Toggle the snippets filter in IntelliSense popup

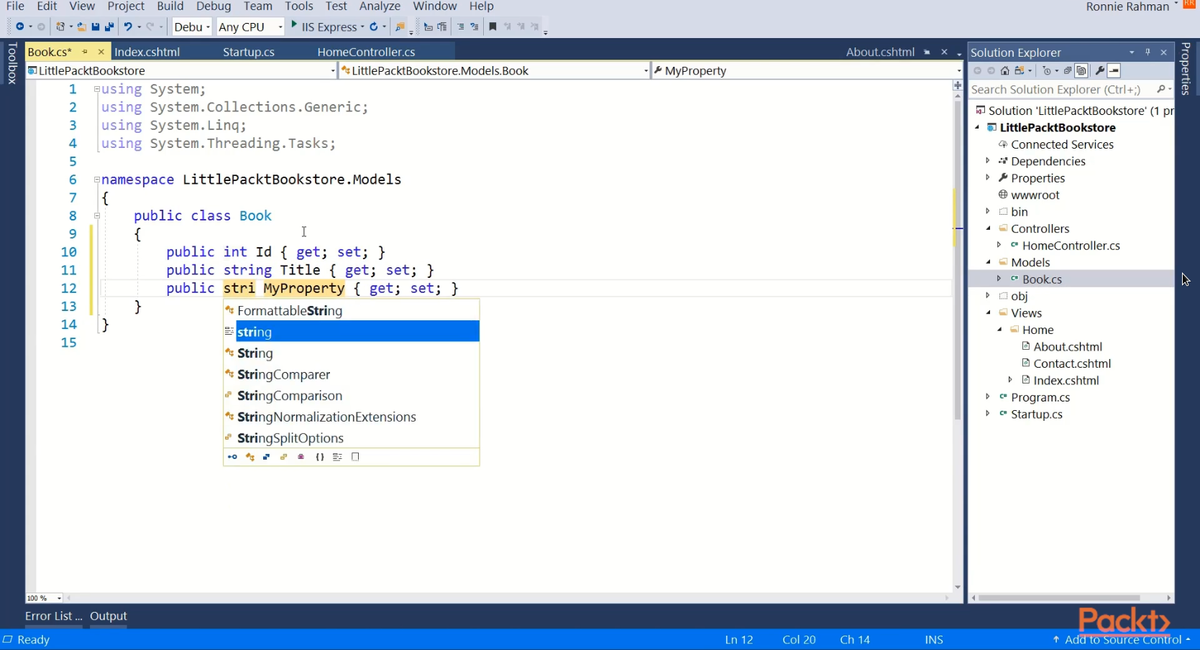355,457
